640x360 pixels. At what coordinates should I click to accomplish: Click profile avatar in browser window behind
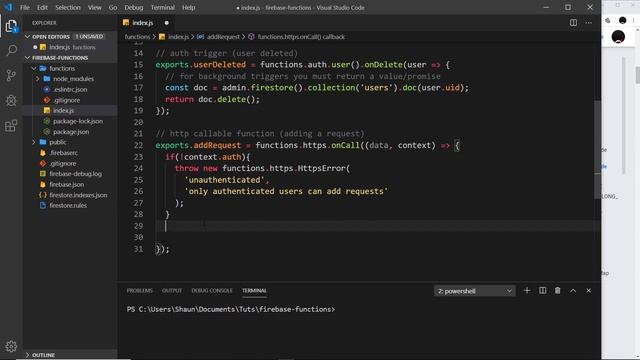[x=618, y=37]
